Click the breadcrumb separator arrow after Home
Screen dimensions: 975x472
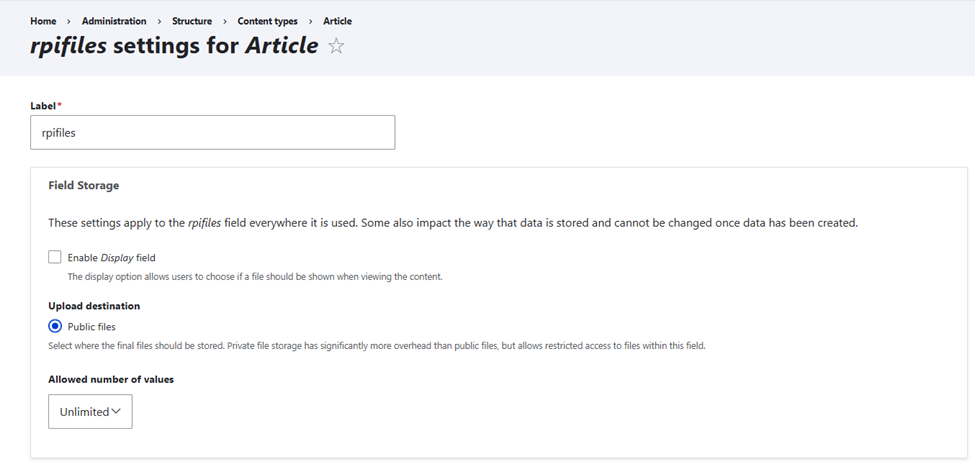click(69, 21)
